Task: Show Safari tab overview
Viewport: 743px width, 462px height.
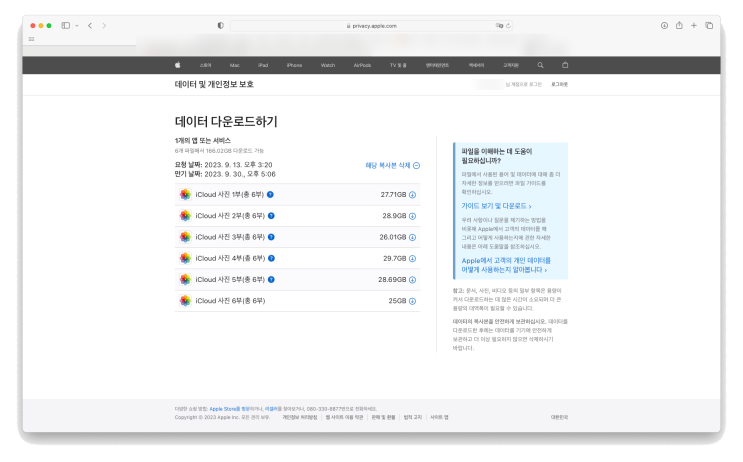Action: (709, 26)
